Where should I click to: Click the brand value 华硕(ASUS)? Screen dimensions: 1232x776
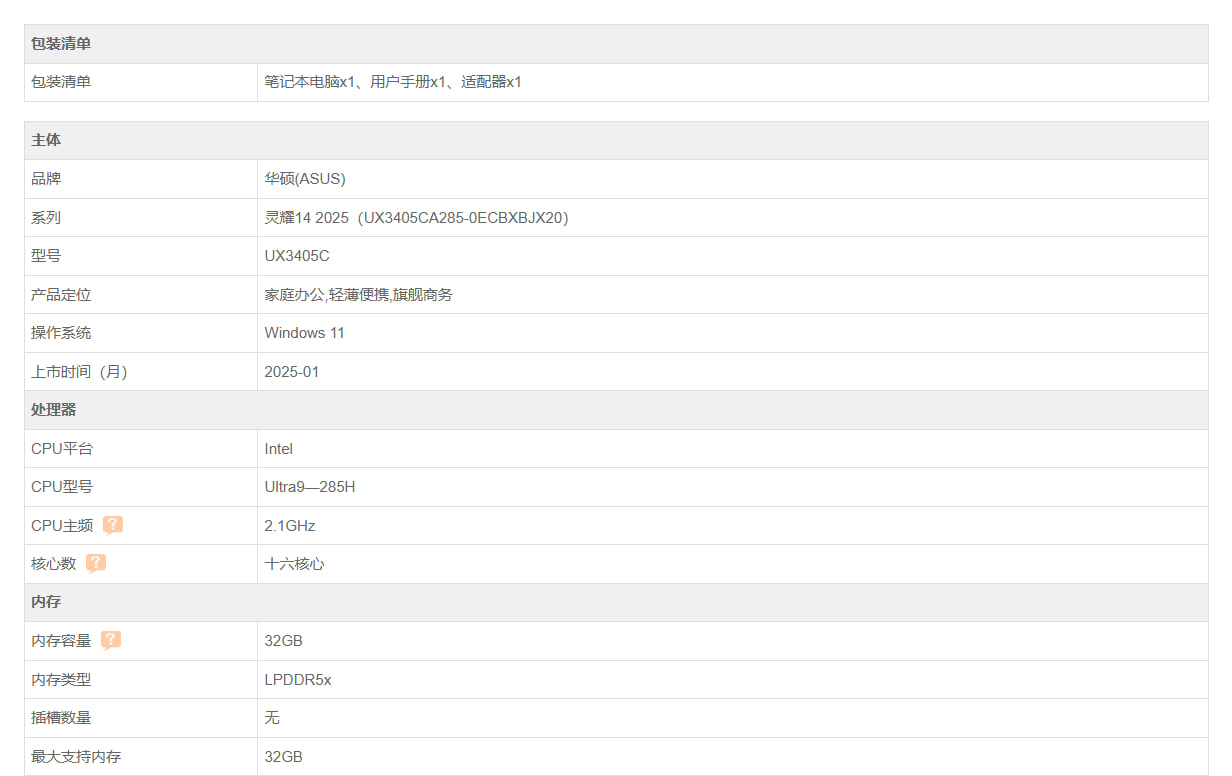pos(305,179)
